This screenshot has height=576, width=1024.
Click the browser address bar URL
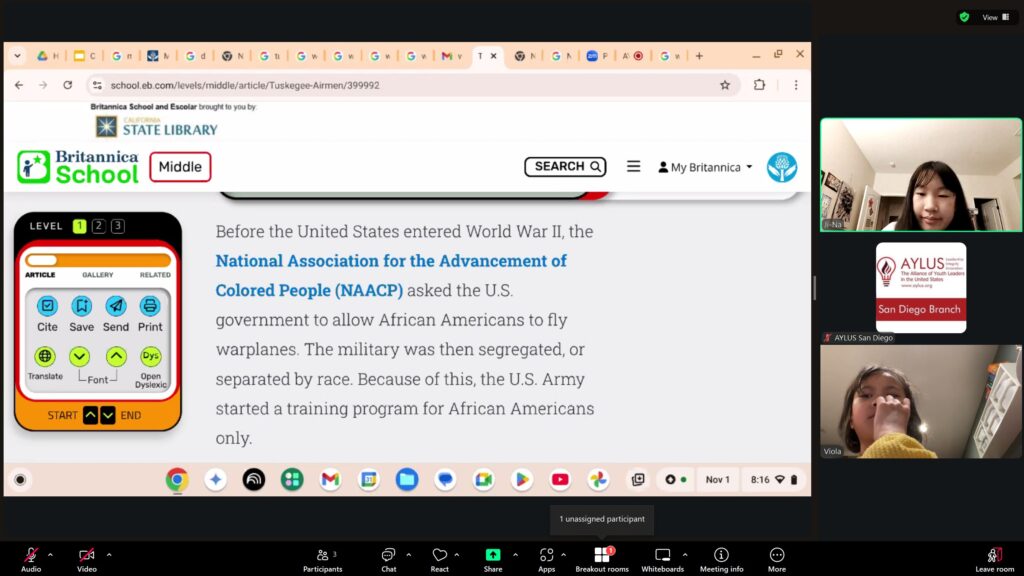coord(245,86)
